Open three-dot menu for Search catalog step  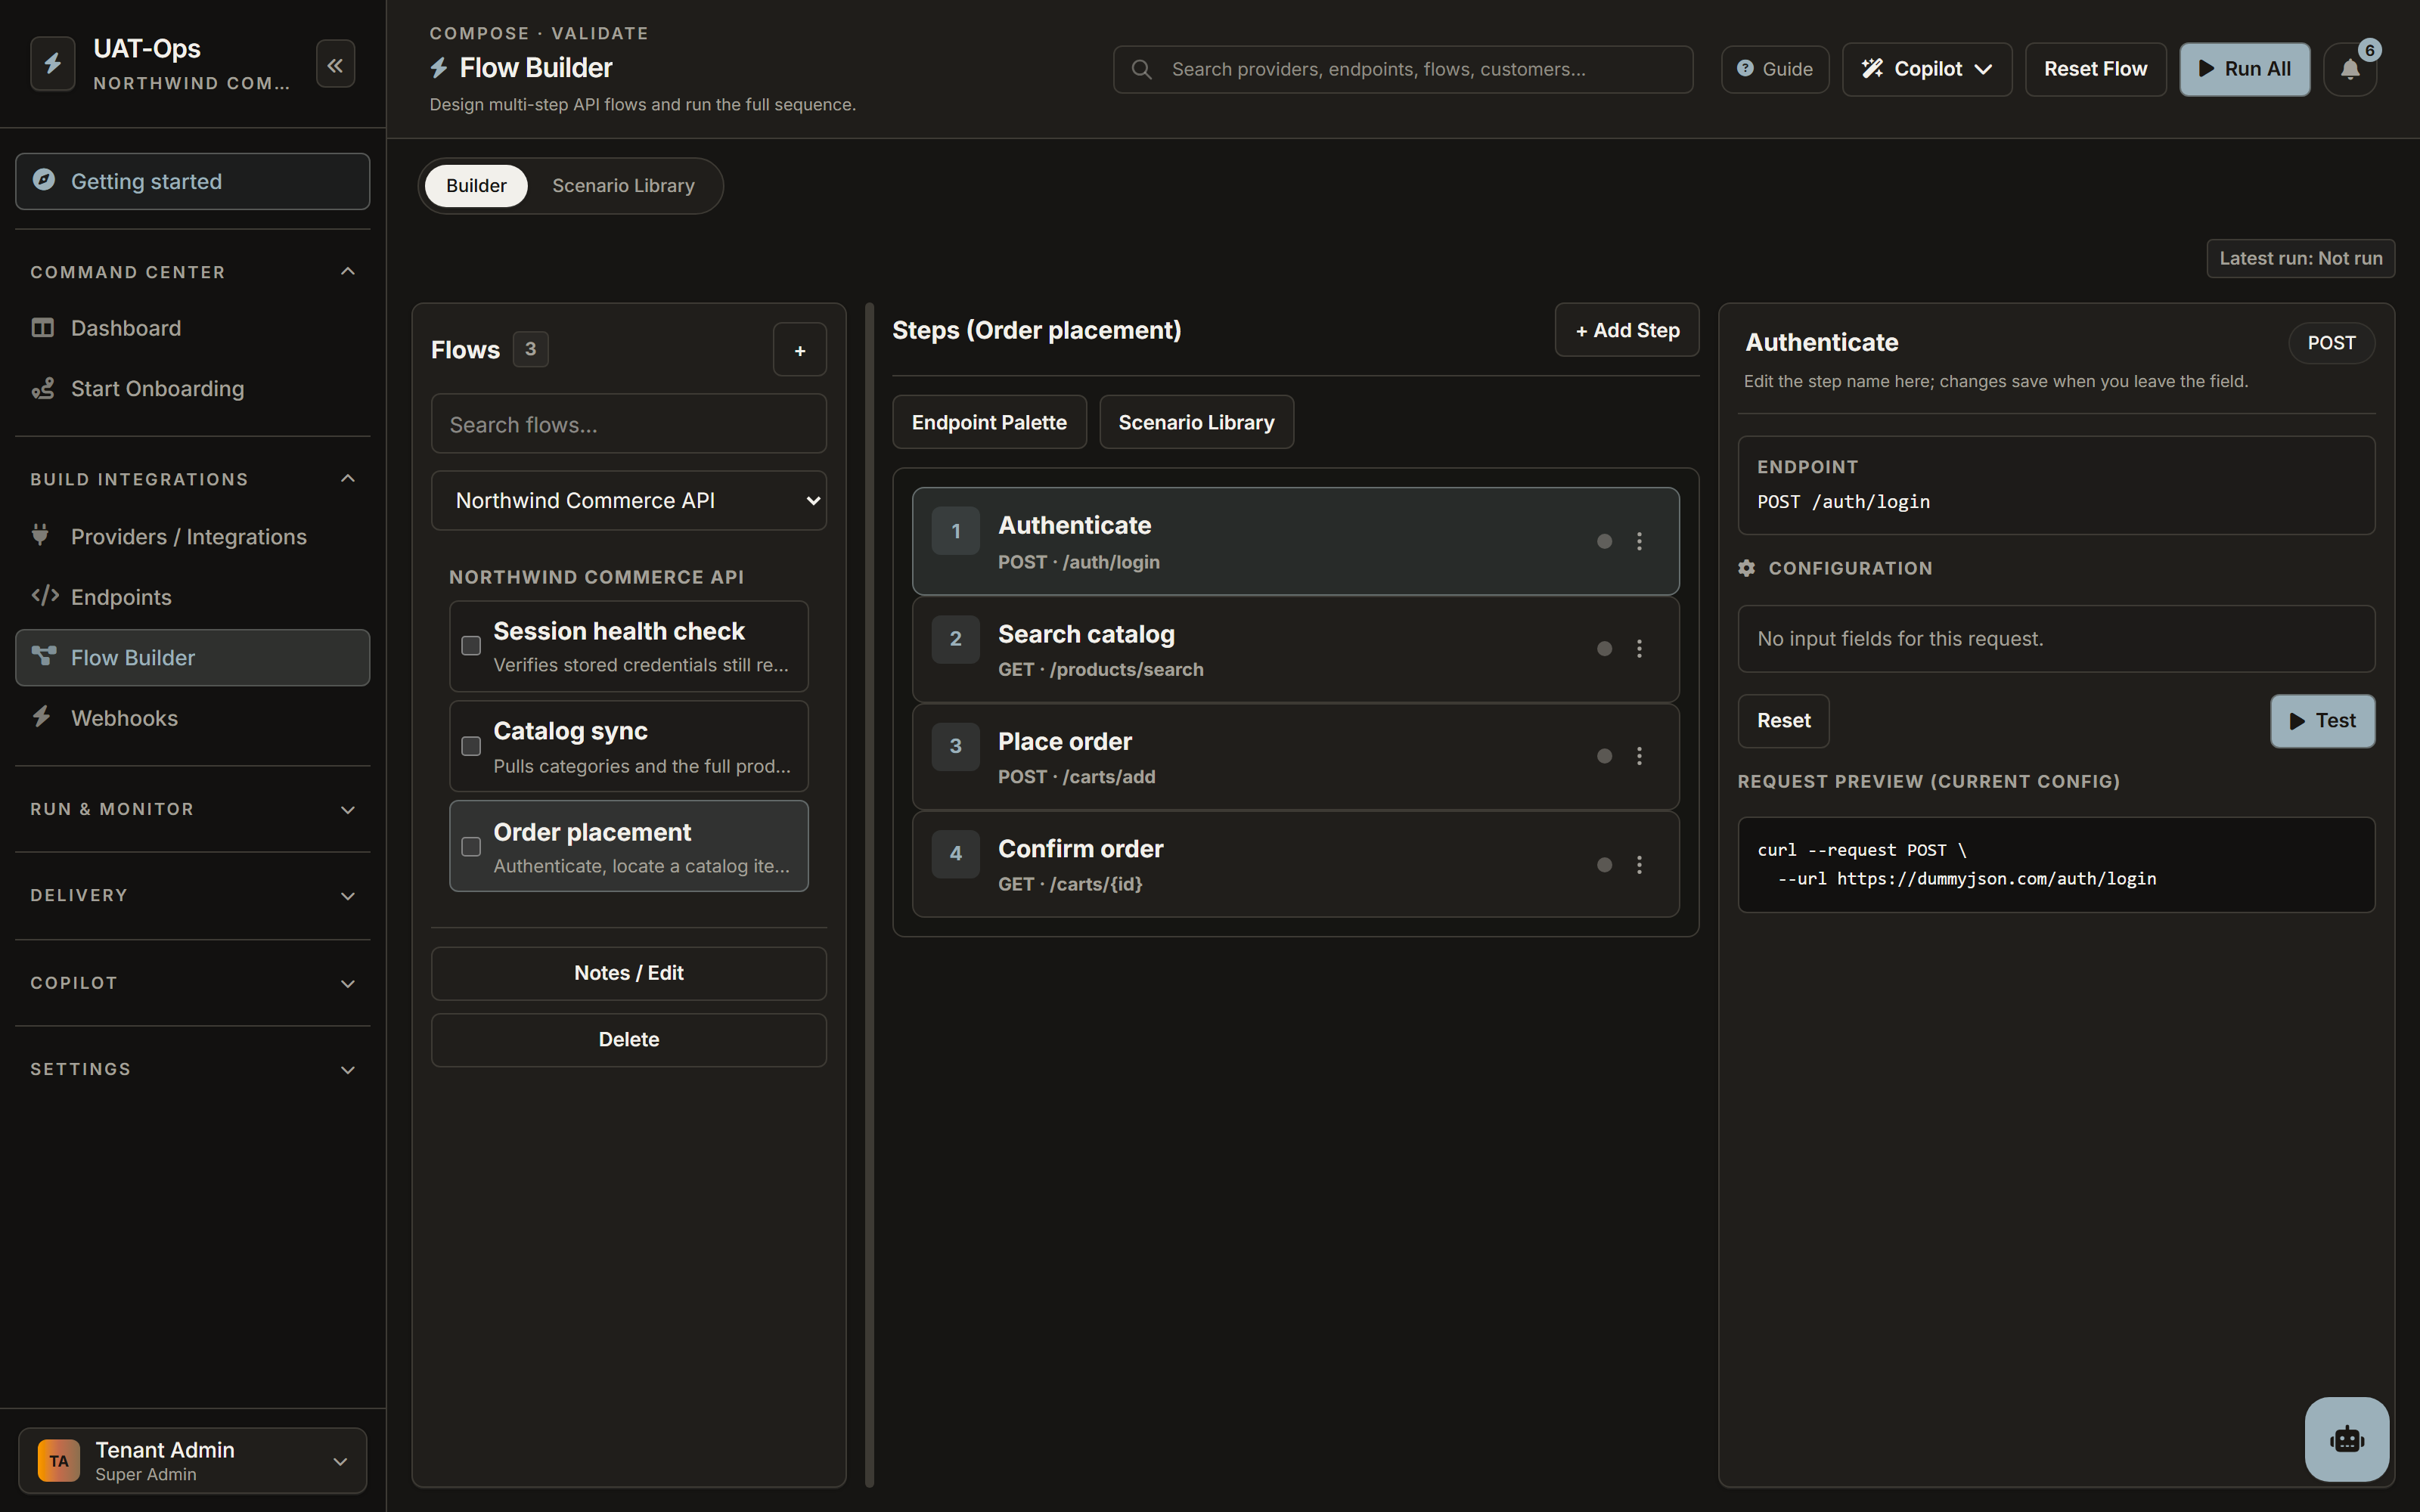1639,649
